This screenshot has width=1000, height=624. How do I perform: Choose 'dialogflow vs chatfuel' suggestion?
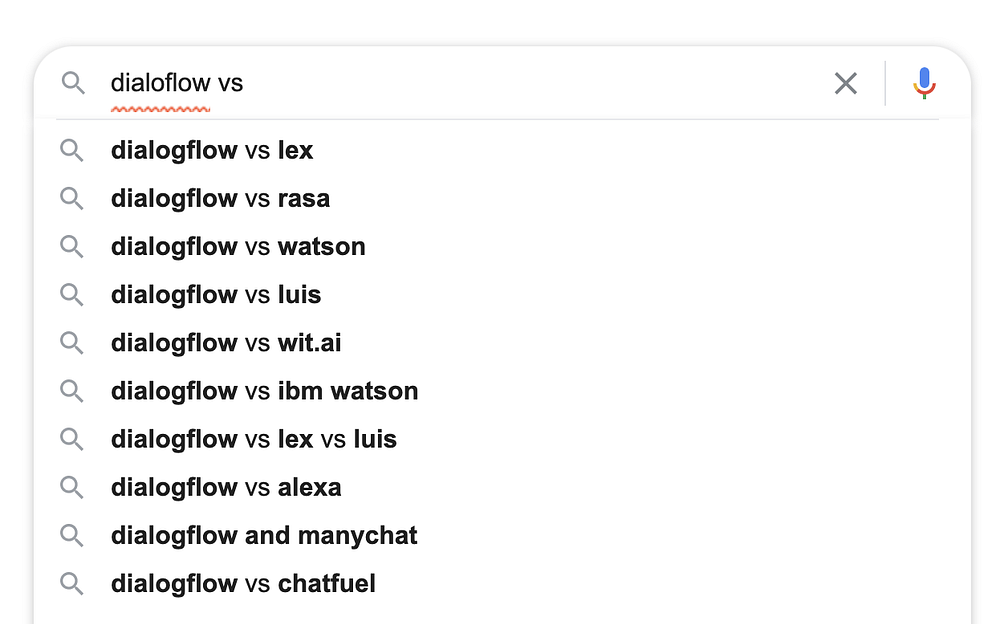click(x=243, y=583)
